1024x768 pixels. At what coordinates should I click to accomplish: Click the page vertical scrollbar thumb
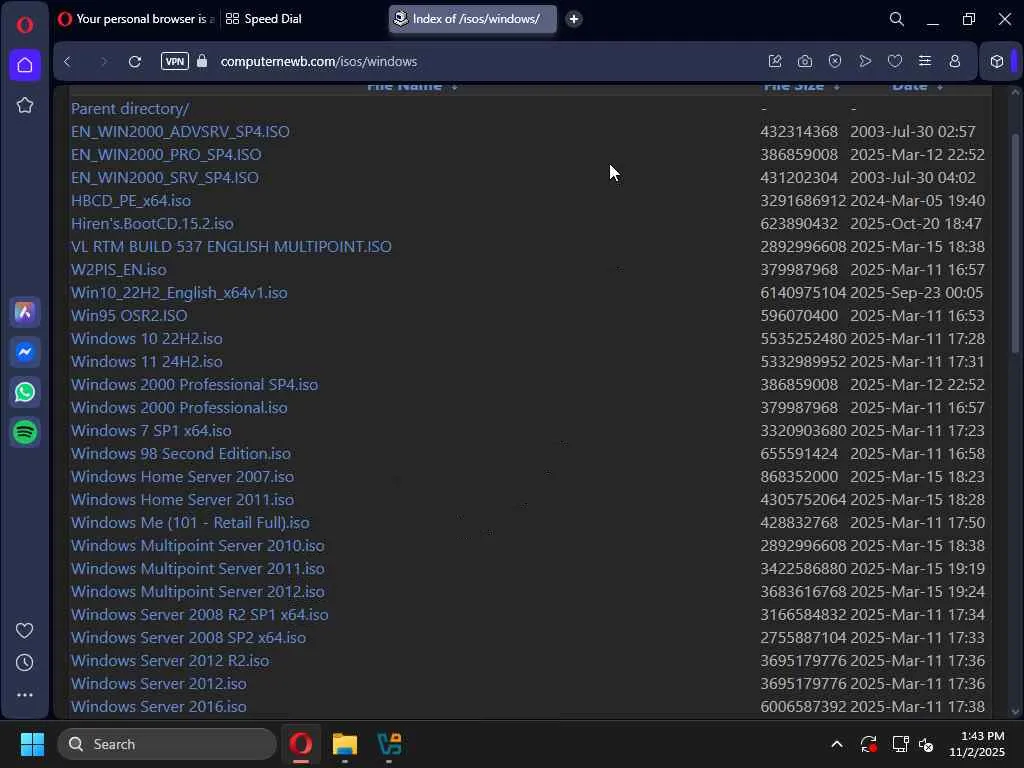[x=1015, y=243]
